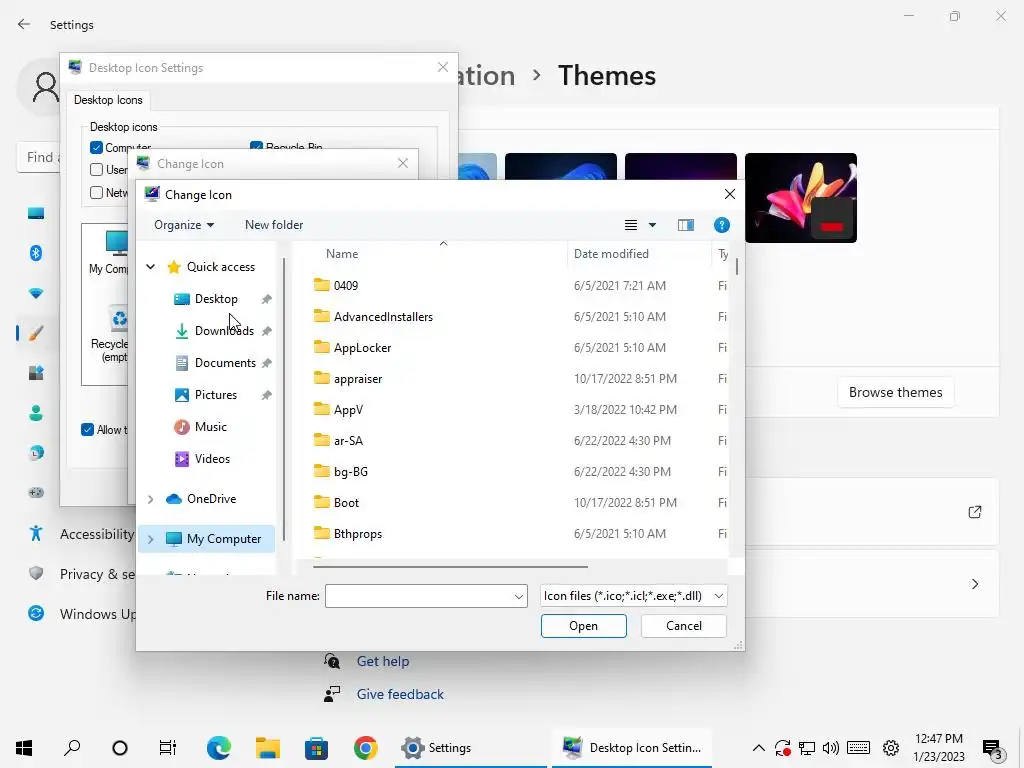This screenshot has height=768, width=1024.
Task: Launch Google Chrome from the taskbar
Action: [x=366, y=748]
